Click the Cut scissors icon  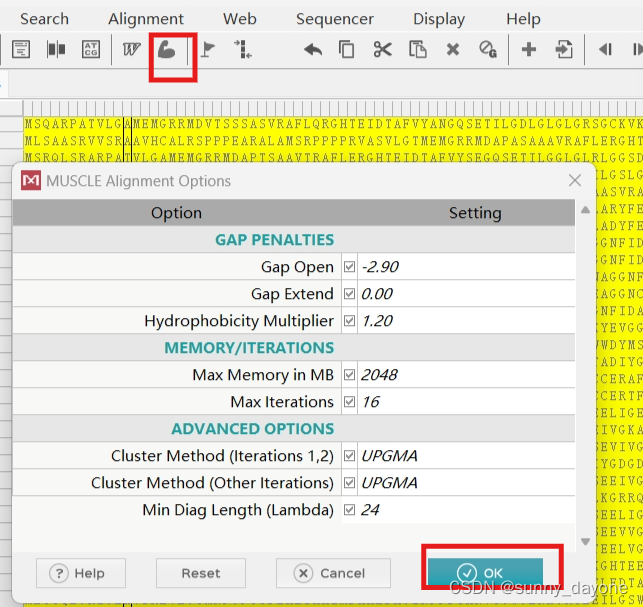[x=383, y=50]
